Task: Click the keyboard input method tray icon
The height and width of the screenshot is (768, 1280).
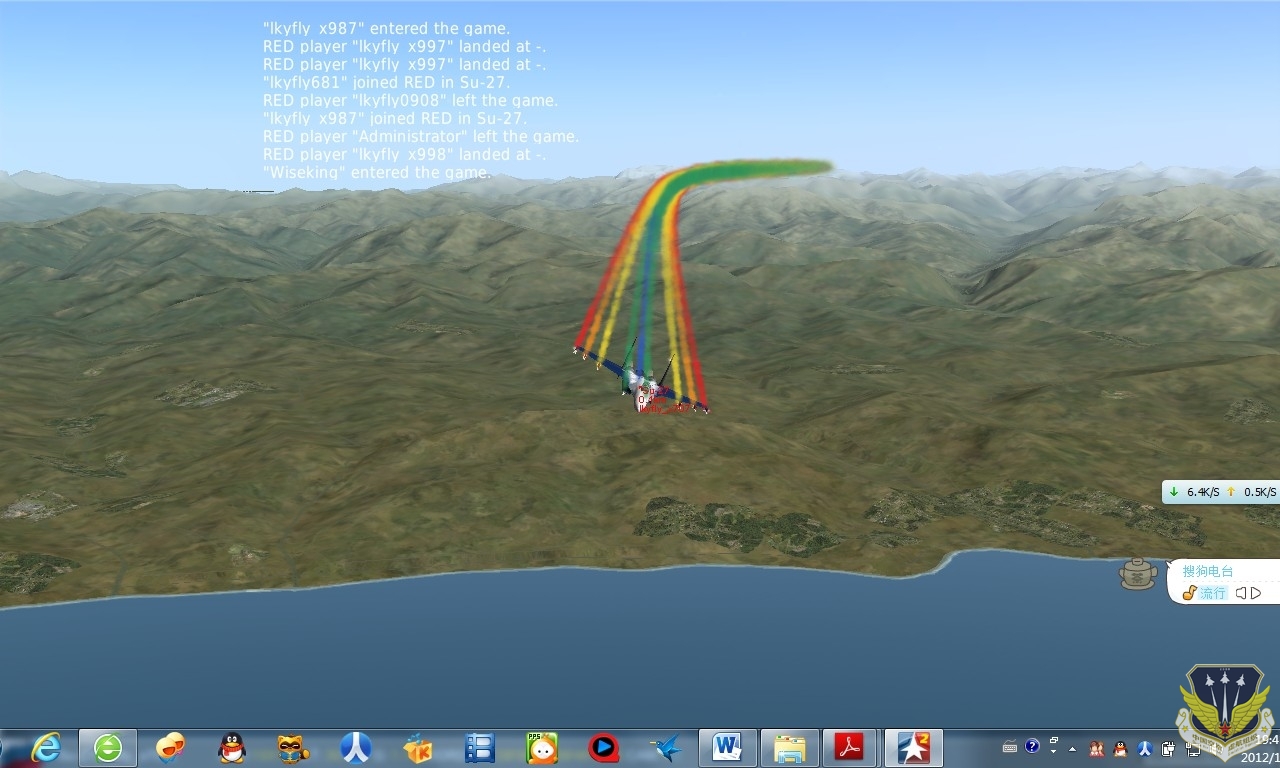Action: (x=1010, y=747)
